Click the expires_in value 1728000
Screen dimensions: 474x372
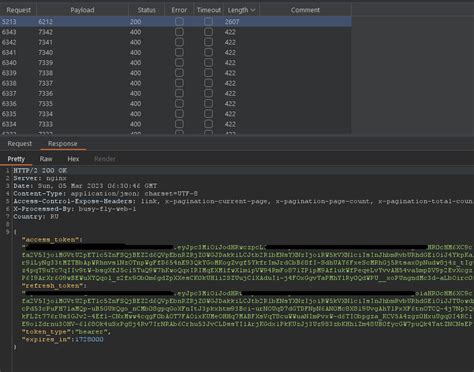pos(89,339)
